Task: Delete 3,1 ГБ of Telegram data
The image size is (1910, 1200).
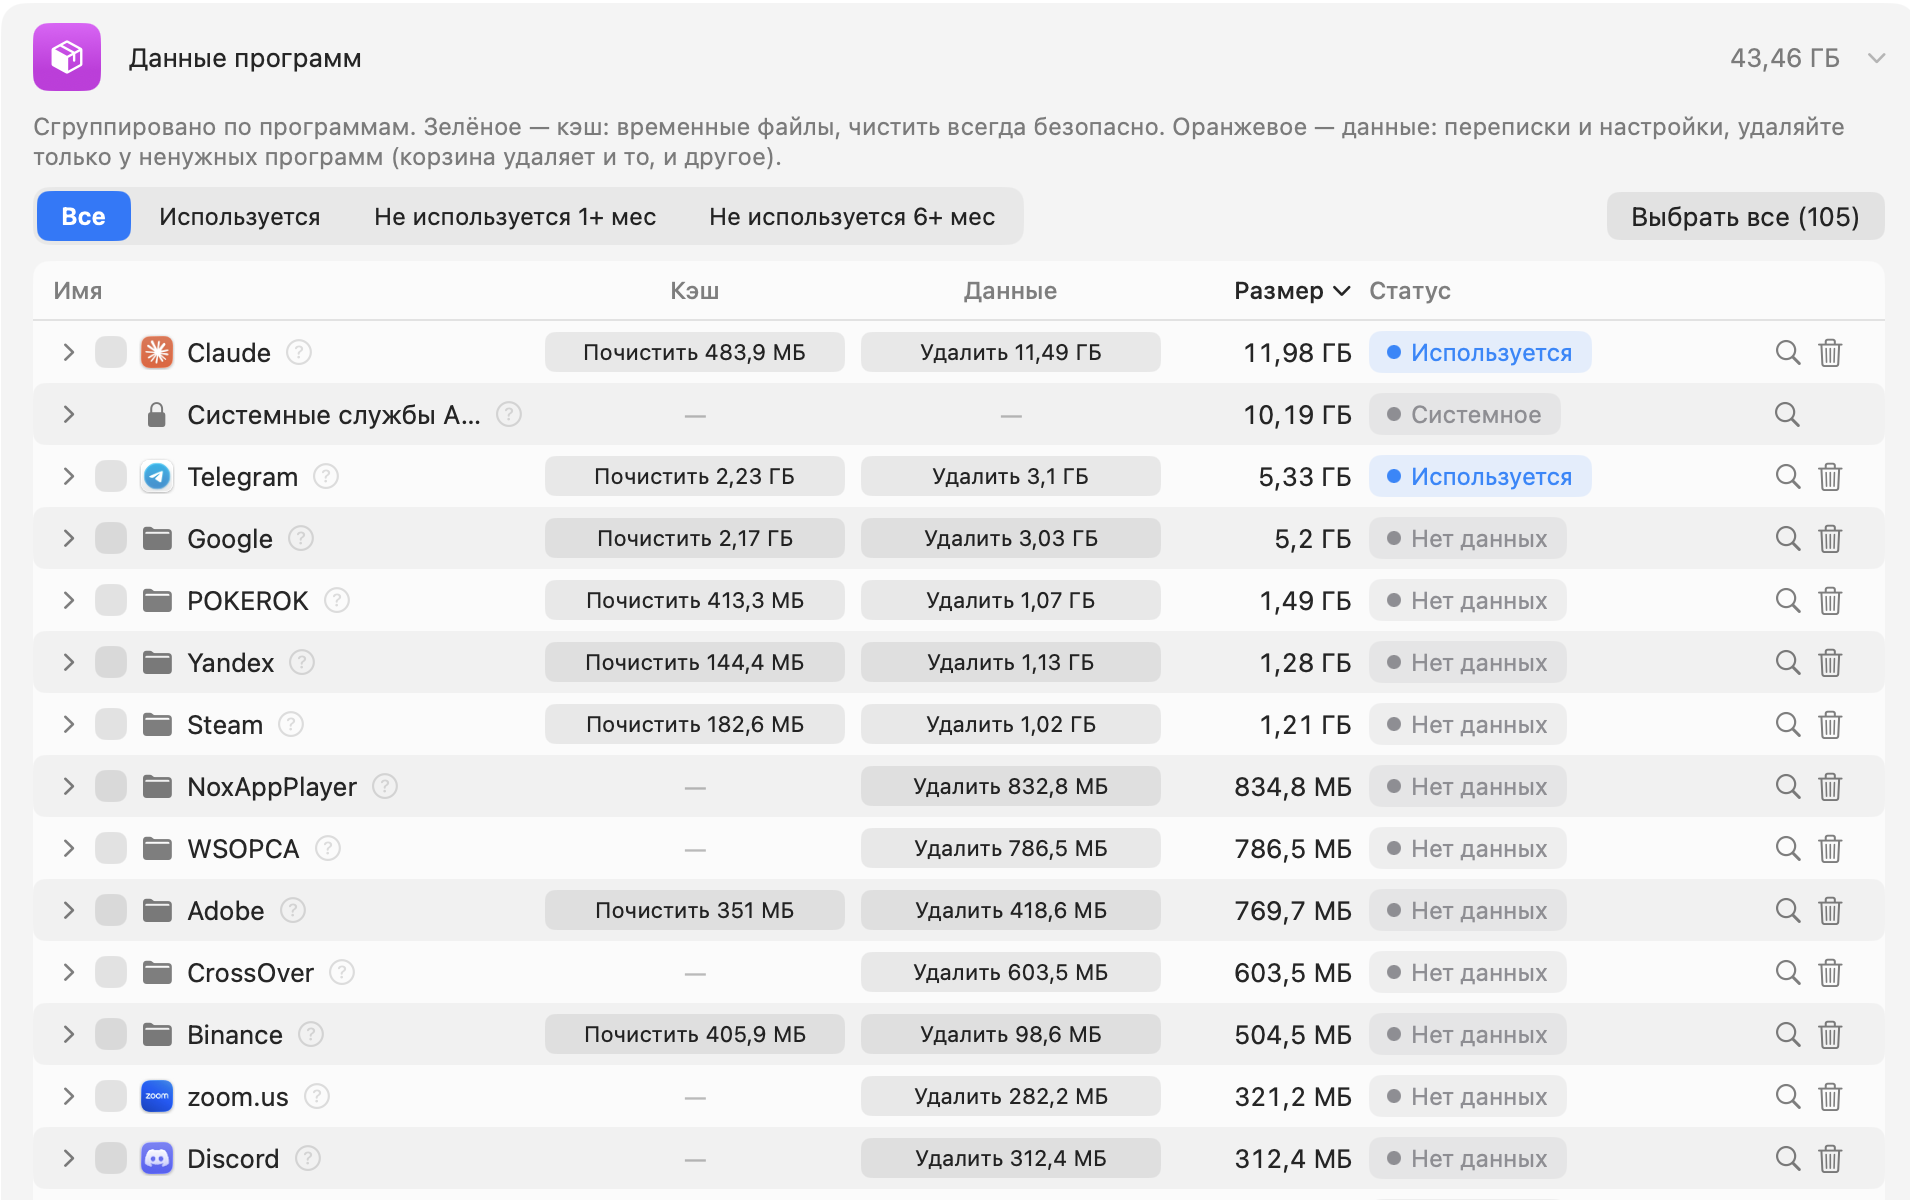Action: click(x=1010, y=476)
